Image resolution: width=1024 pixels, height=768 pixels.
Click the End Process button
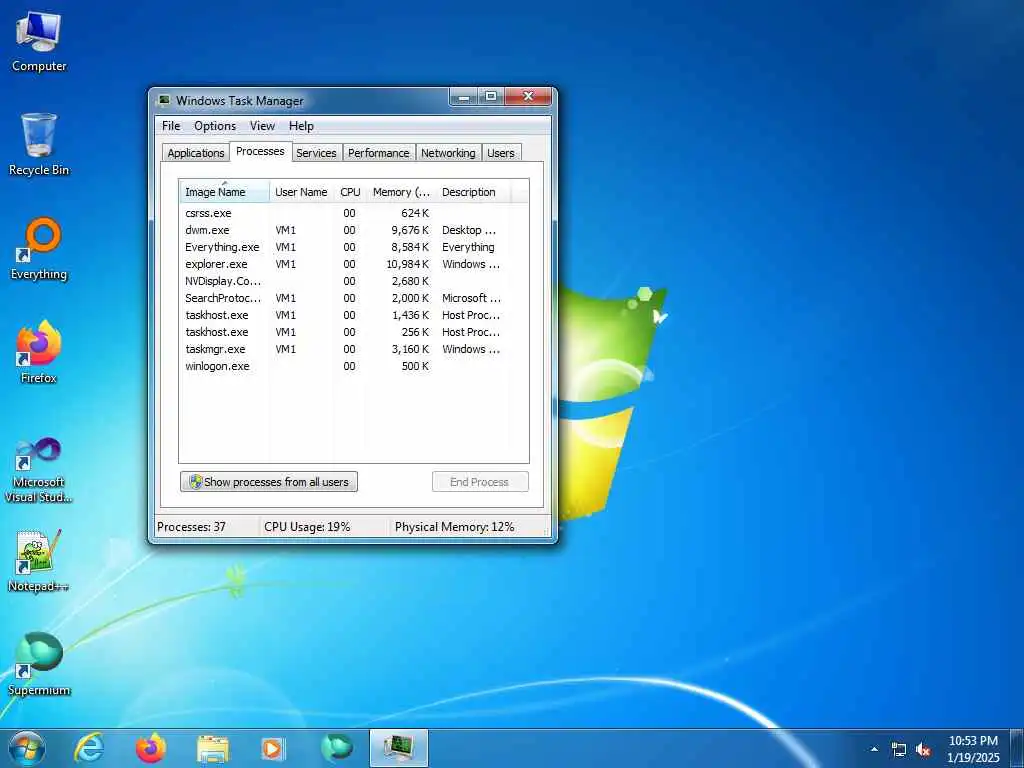pos(480,482)
